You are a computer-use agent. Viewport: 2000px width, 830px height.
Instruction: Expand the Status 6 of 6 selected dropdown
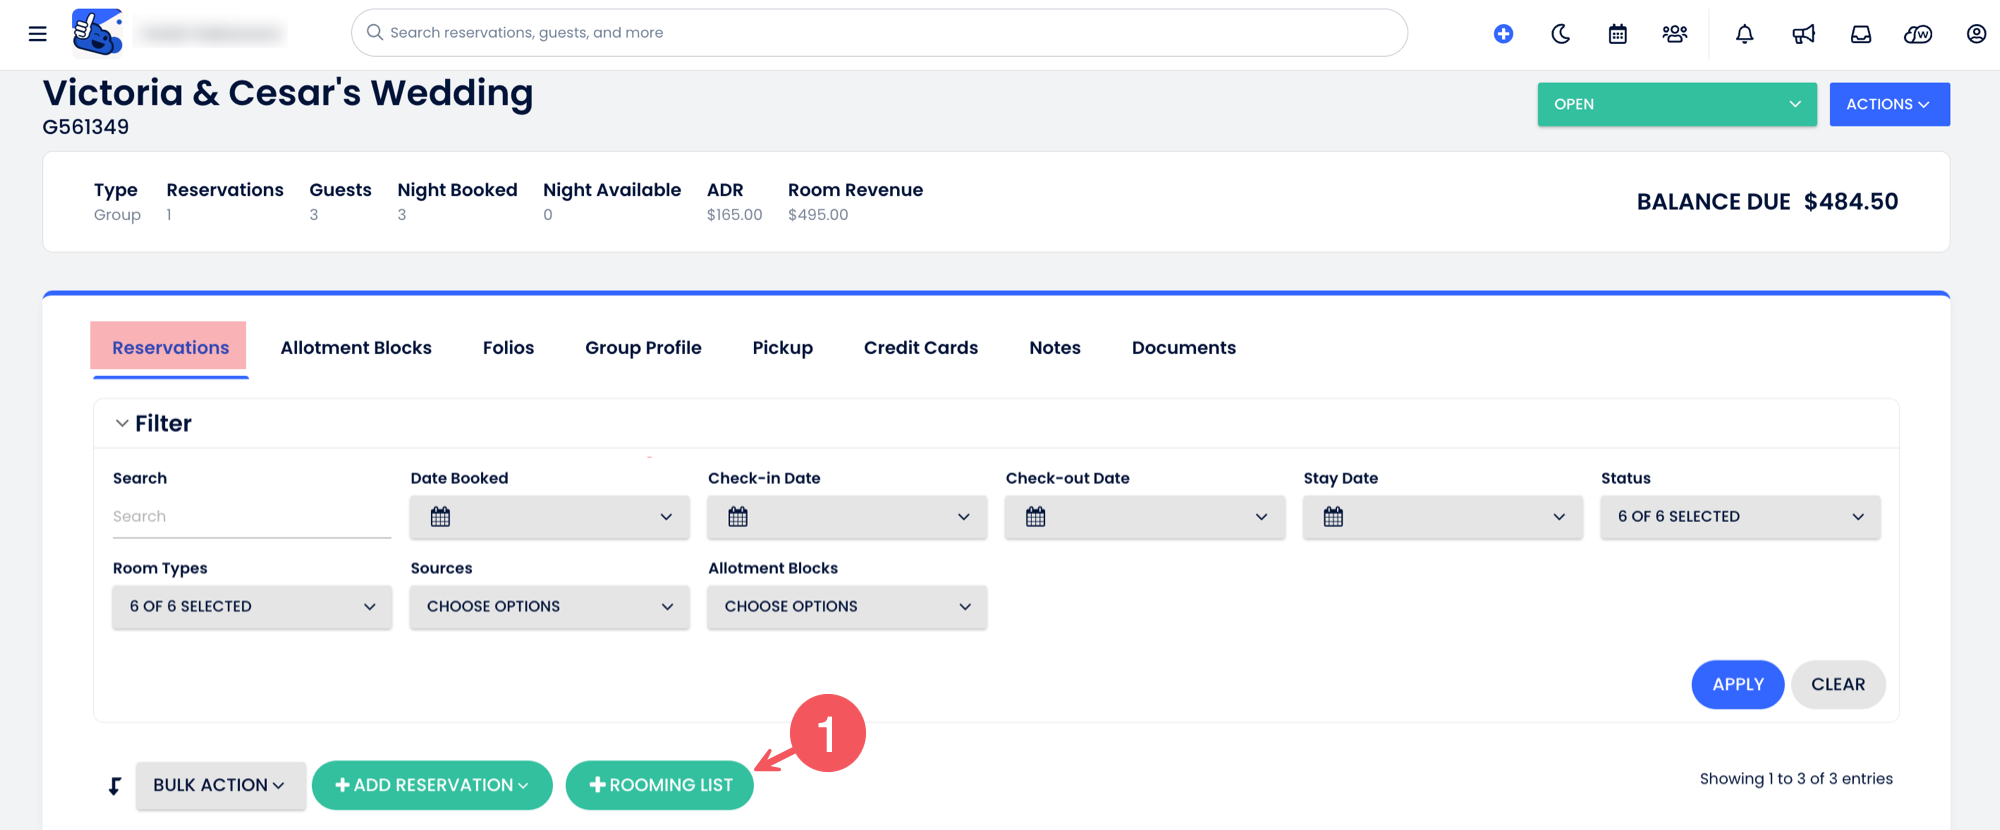click(x=1740, y=517)
